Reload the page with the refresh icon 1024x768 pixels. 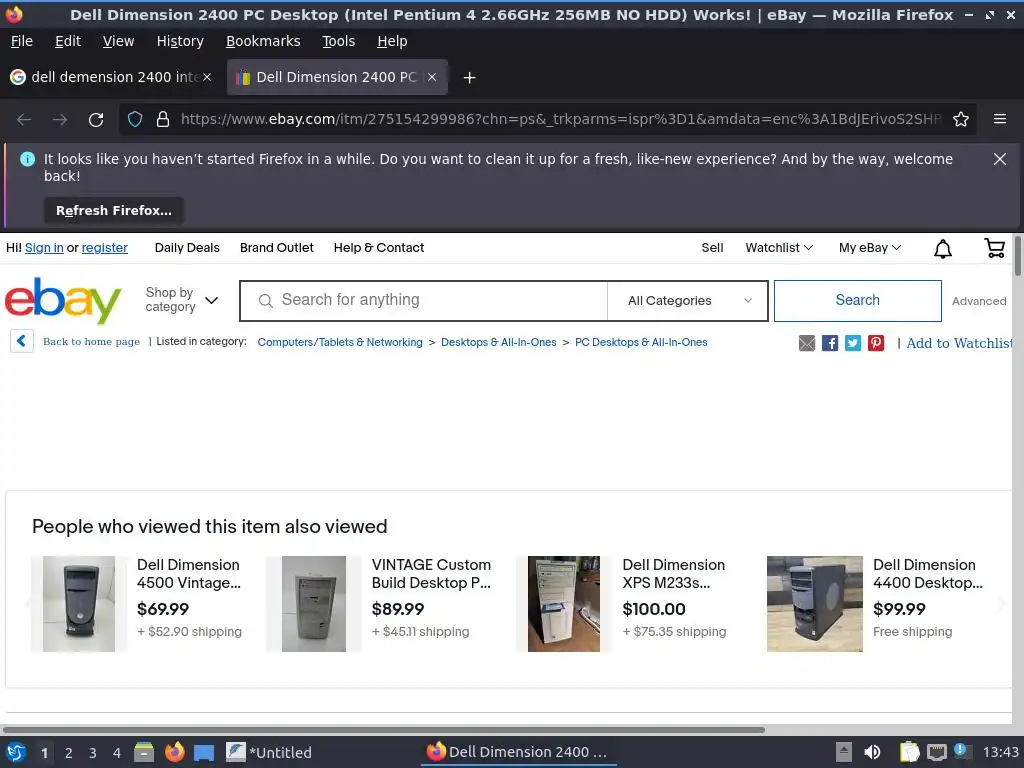[96, 120]
